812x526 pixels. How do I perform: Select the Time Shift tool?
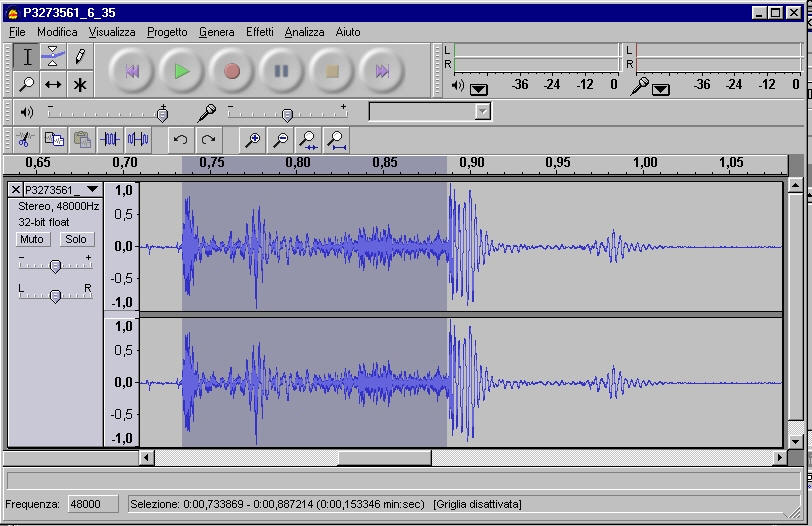(x=53, y=84)
